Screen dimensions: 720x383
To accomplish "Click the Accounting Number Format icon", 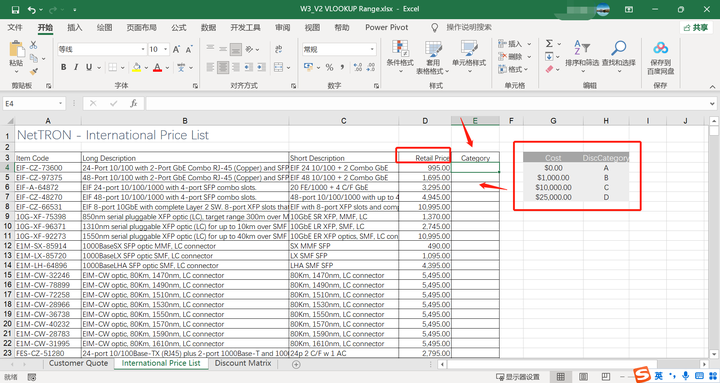I will coord(309,68).
